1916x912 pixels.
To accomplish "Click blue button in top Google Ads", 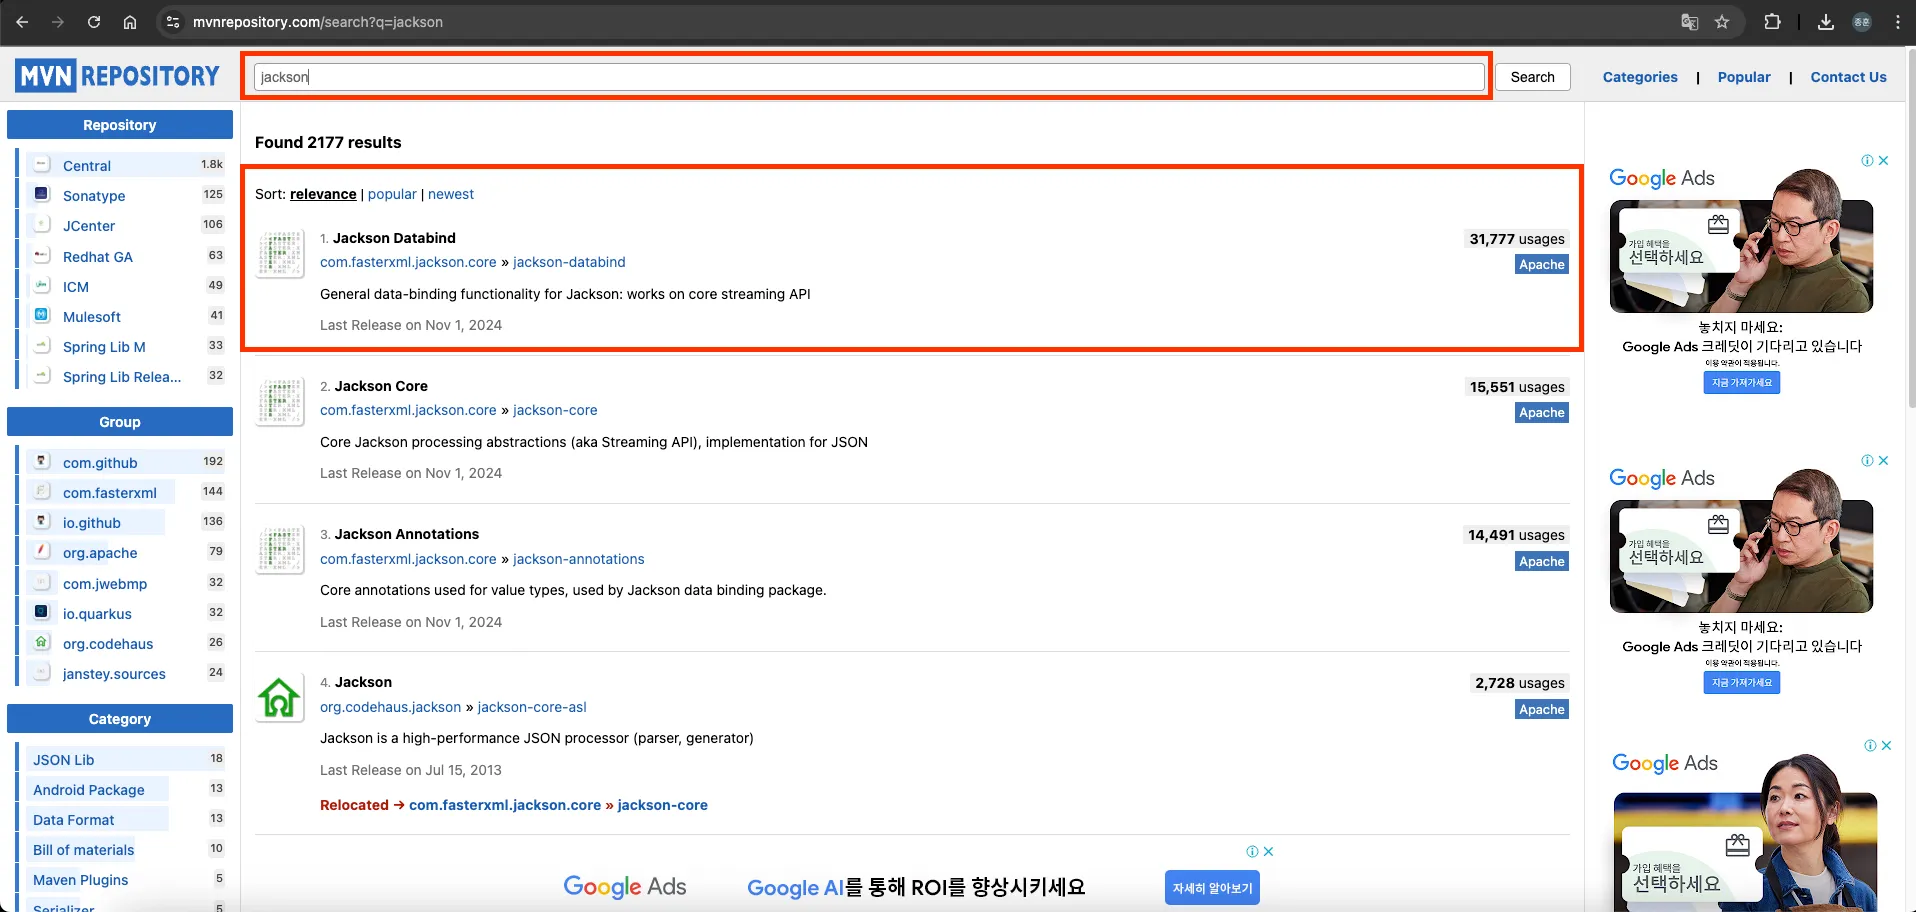I will [x=1742, y=383].
